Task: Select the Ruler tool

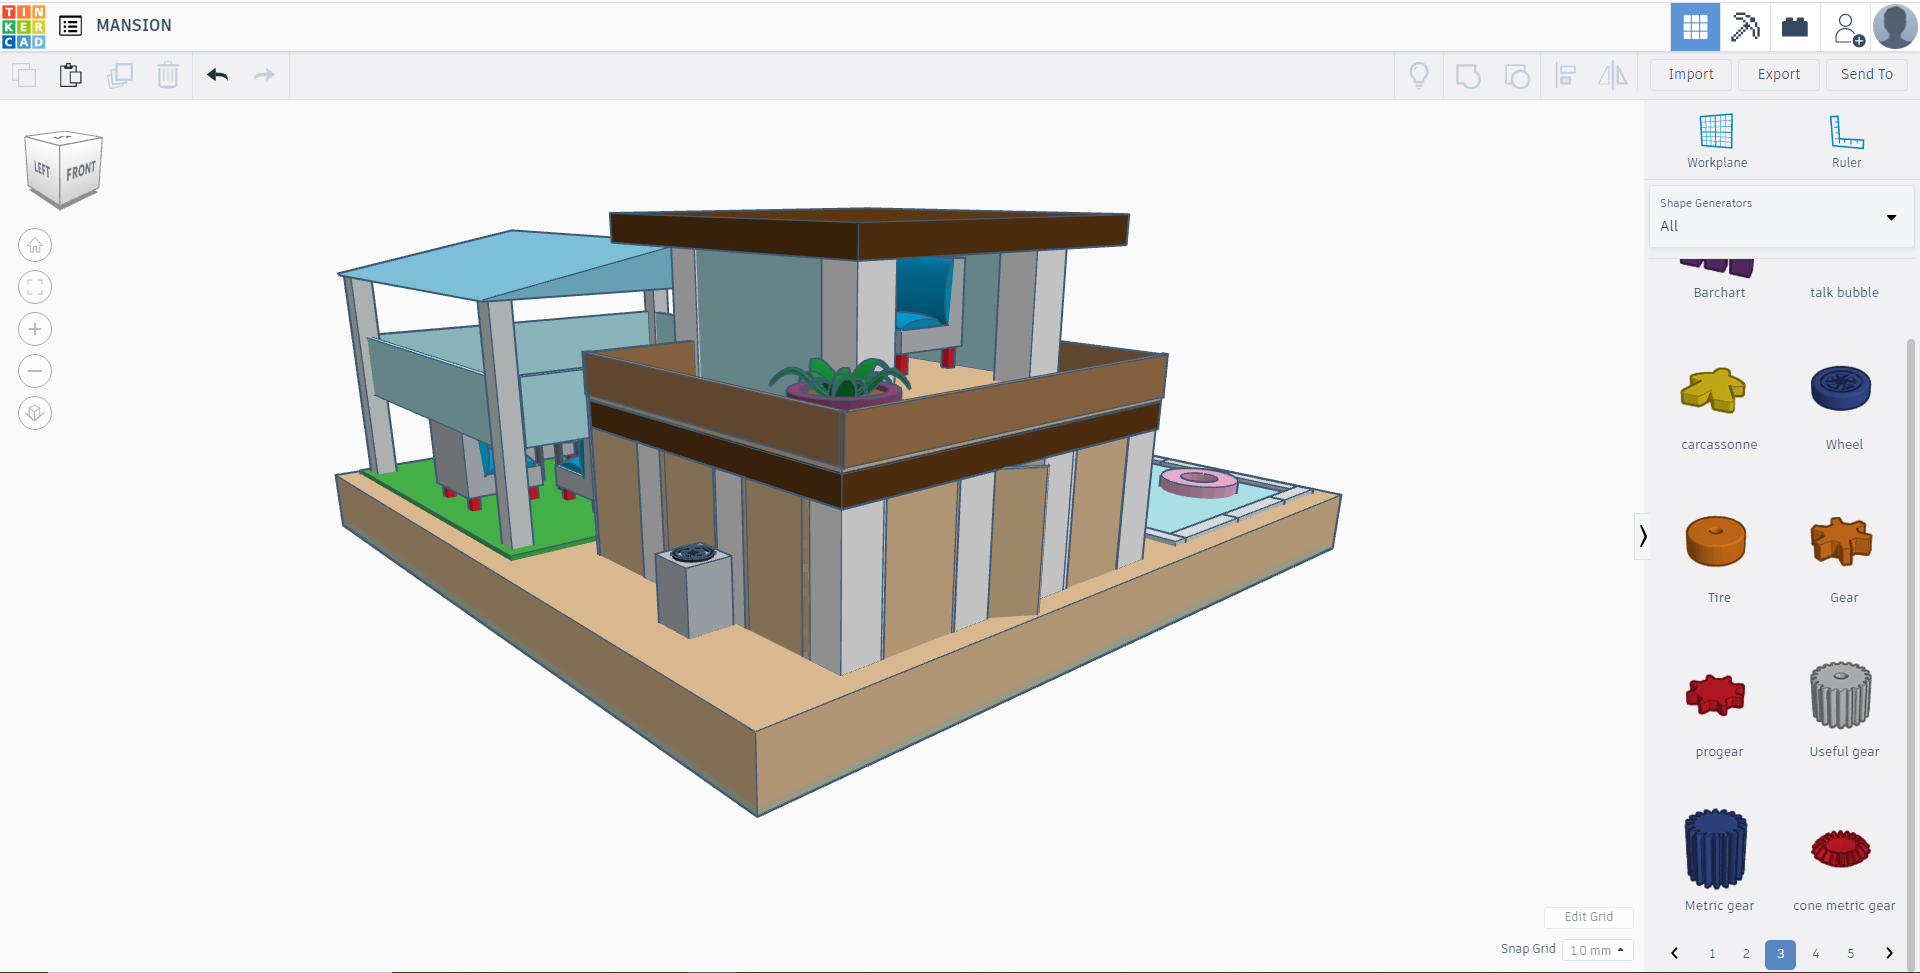Action: [1845, 140]
